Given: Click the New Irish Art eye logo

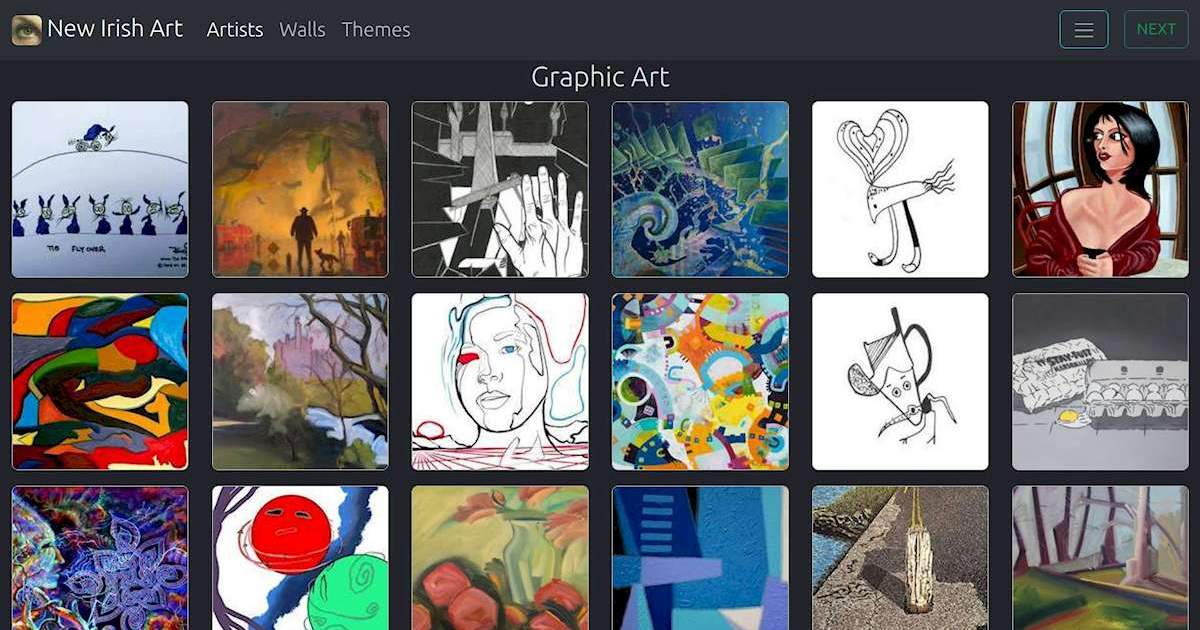Looking at the screenshot, I should 25,28.
